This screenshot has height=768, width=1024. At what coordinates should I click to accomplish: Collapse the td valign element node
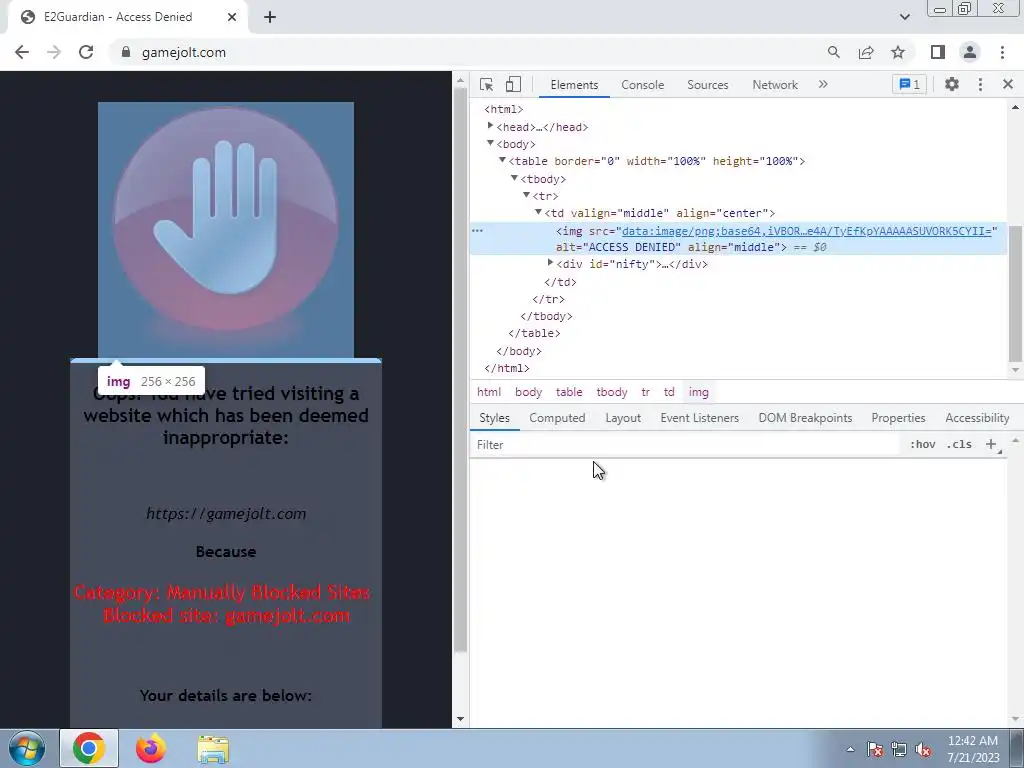538,212
